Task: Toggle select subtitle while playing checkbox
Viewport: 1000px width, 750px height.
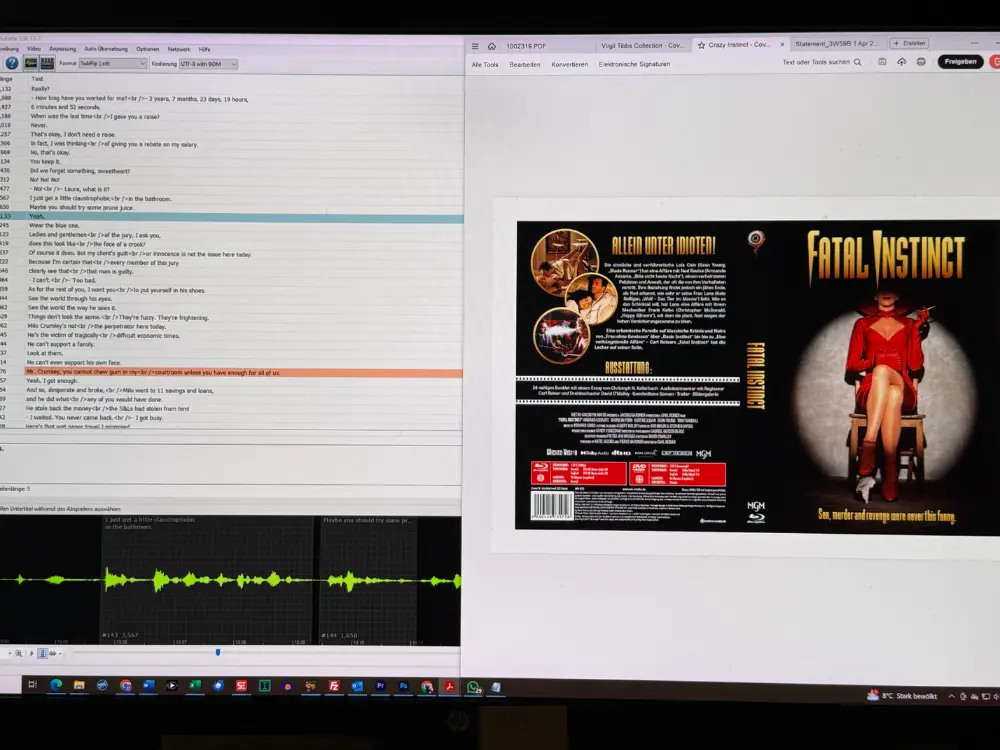Action: [61, 509]
